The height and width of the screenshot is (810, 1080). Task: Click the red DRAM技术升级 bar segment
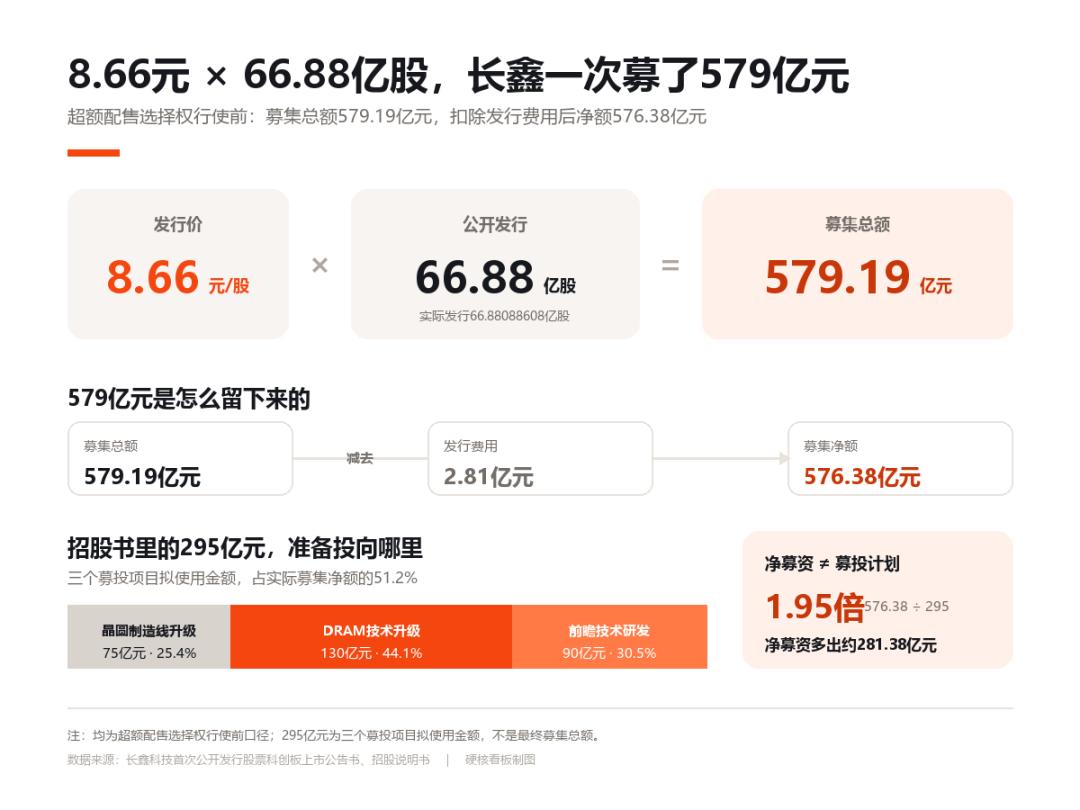371,637
